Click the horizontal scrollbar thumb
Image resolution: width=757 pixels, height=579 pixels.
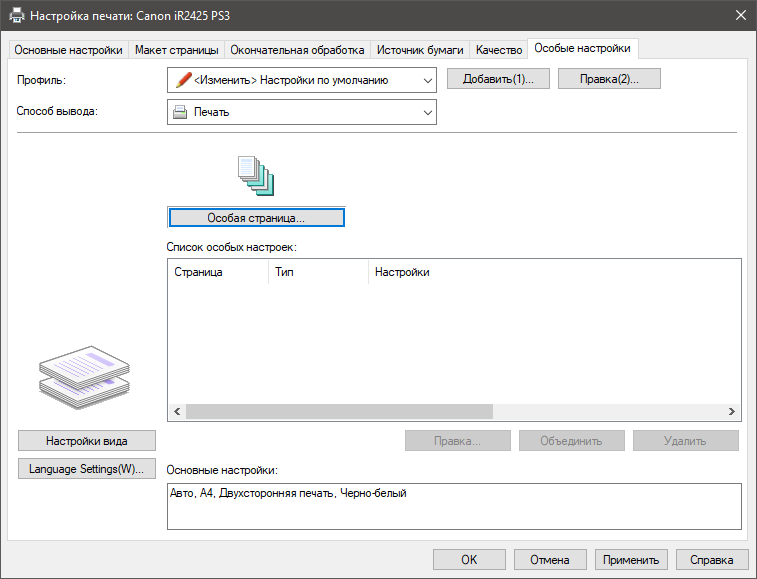339,411
